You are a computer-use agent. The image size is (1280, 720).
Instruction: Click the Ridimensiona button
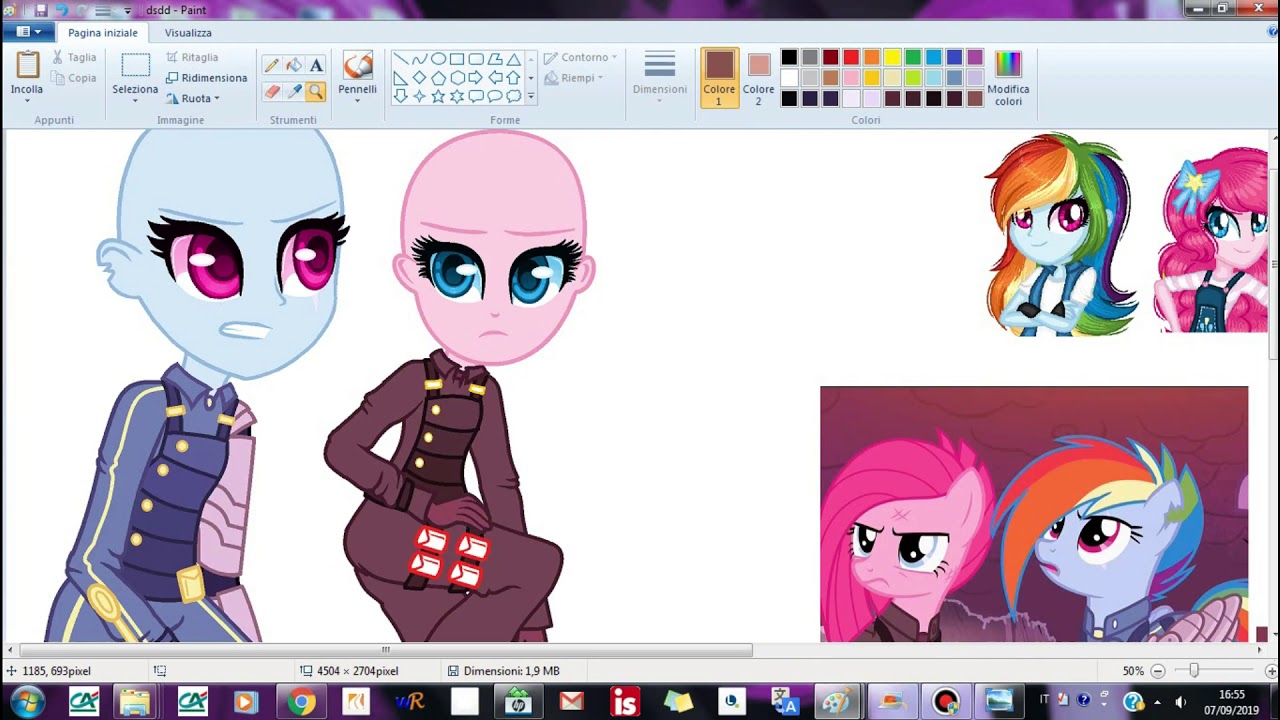click(x=206, y=78)
